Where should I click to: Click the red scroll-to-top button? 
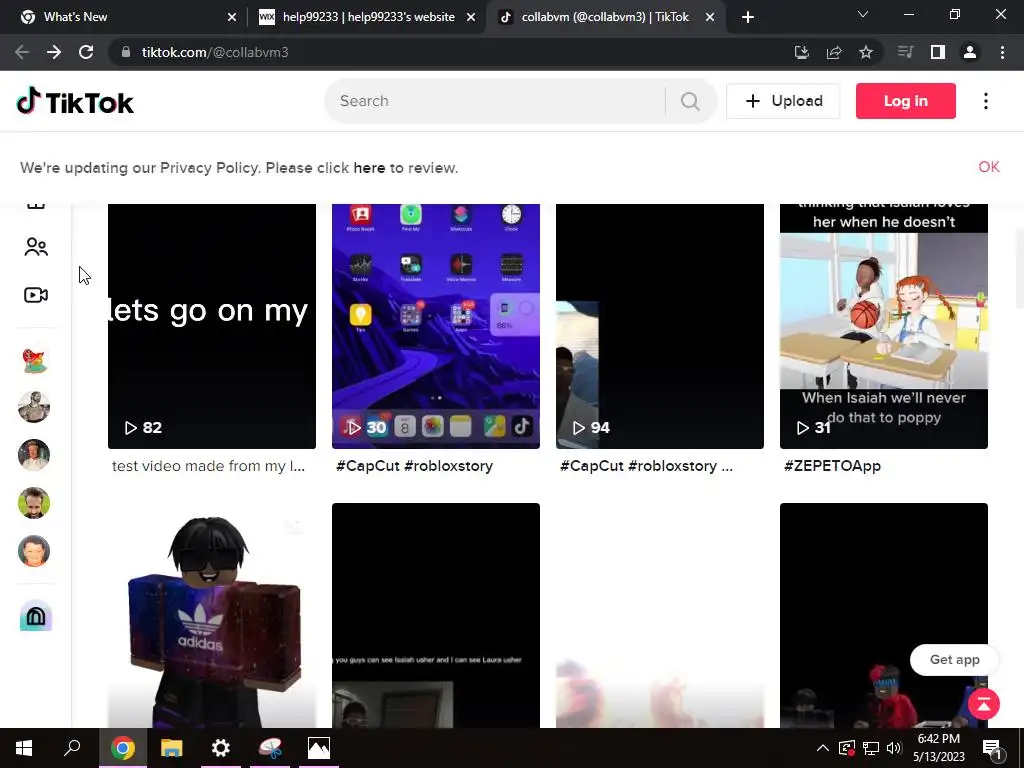click(984, 703)
